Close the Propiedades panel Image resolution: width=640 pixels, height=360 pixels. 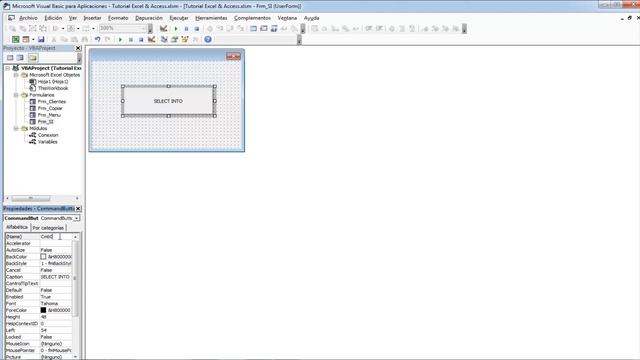(x=78, y=209)
